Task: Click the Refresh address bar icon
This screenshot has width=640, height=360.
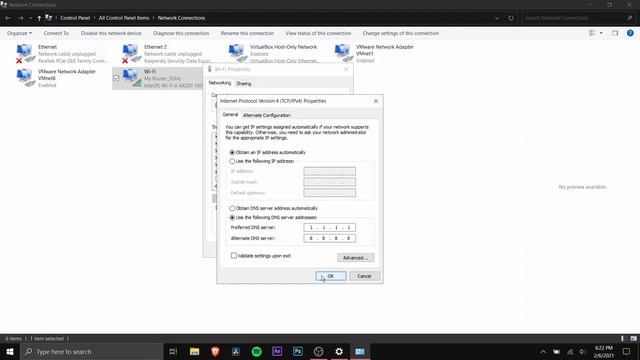Action: coord(511,18)
